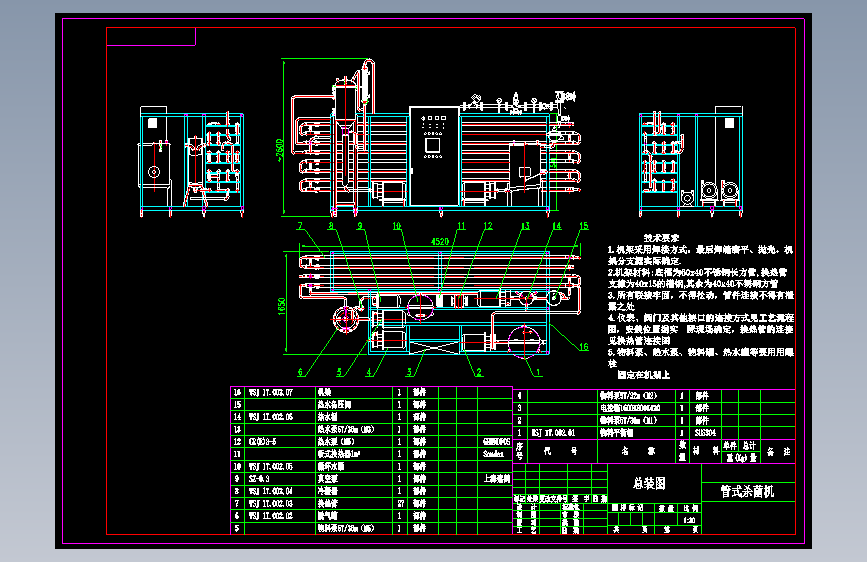Click the 总装图 drawing title text
Screen dimensions: 867x562
click(649, 483)
